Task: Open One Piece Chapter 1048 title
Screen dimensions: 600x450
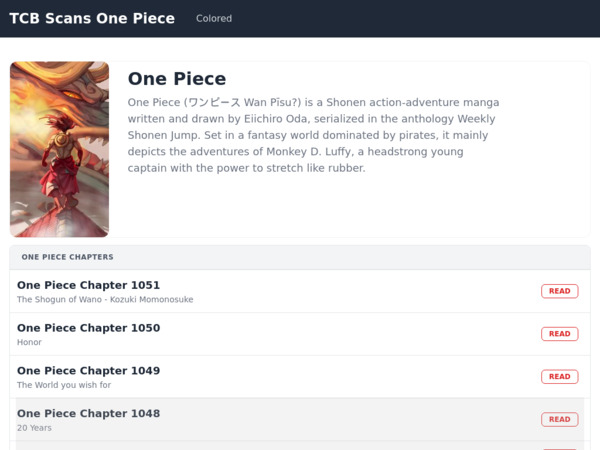Action: 88,414
